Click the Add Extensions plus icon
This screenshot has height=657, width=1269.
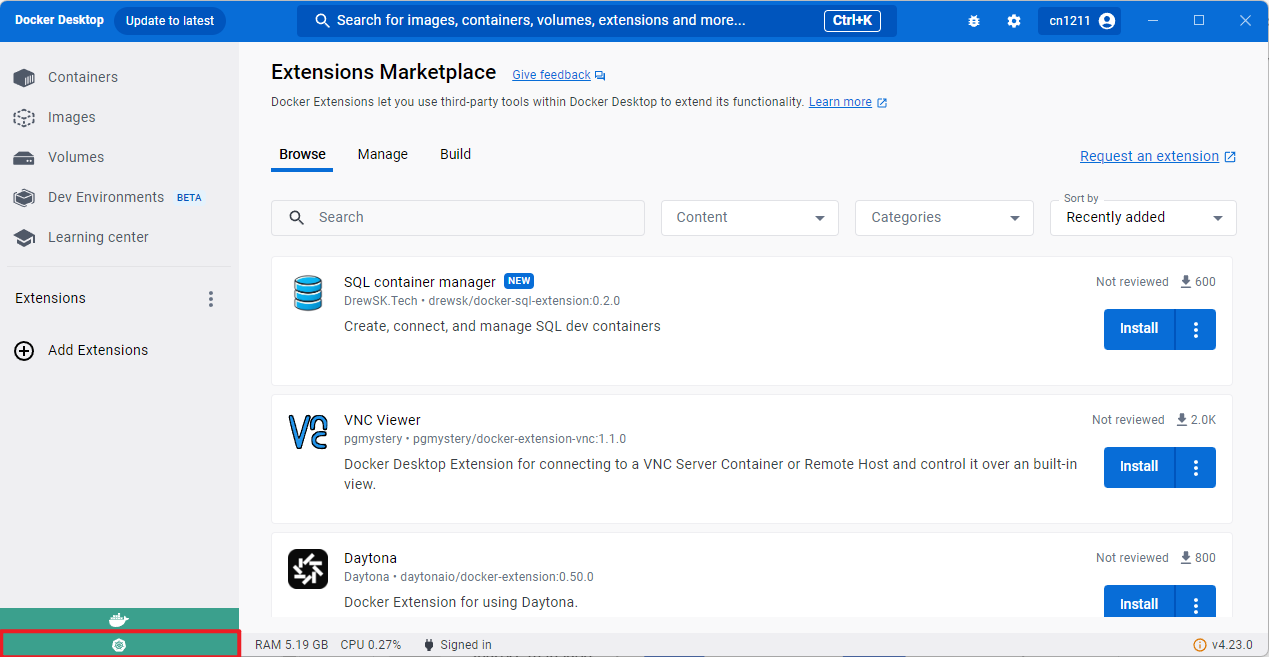tap(24, 350)
